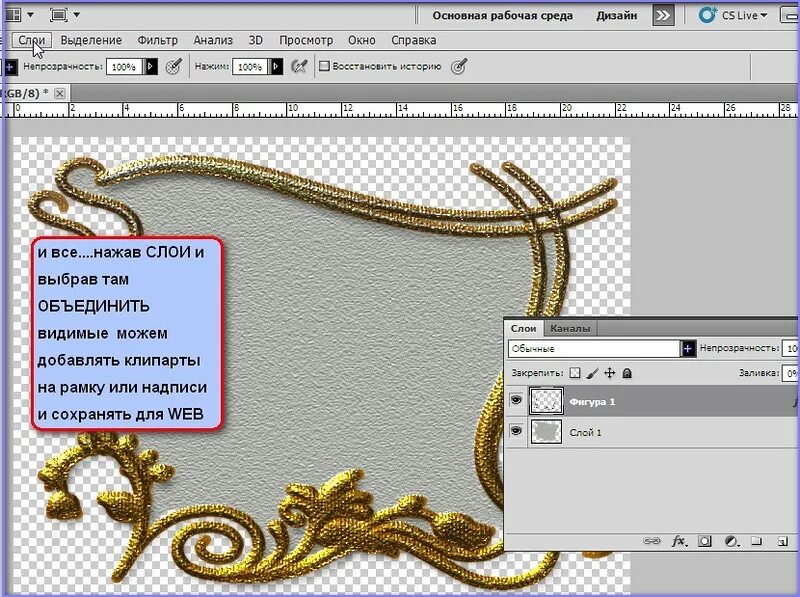Click the Нажим 100% field

250,66
